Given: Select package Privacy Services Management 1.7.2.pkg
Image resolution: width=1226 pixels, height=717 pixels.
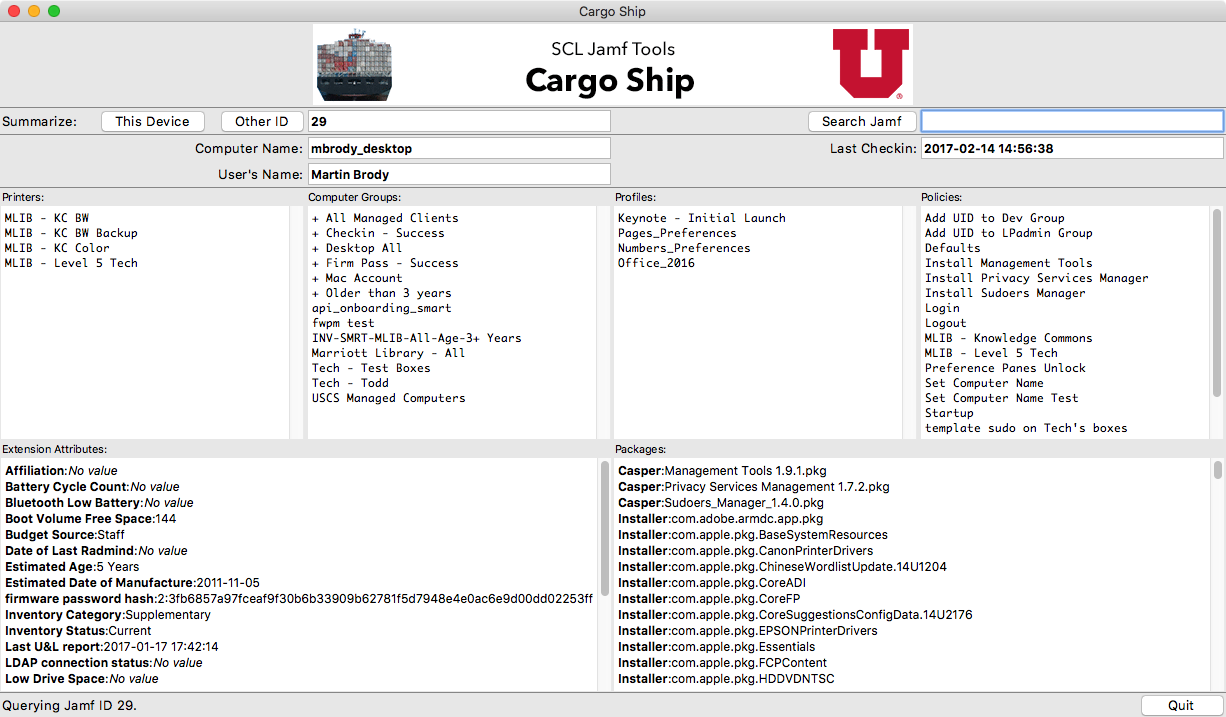Looking at the screenshot, I should click(753, 487).
